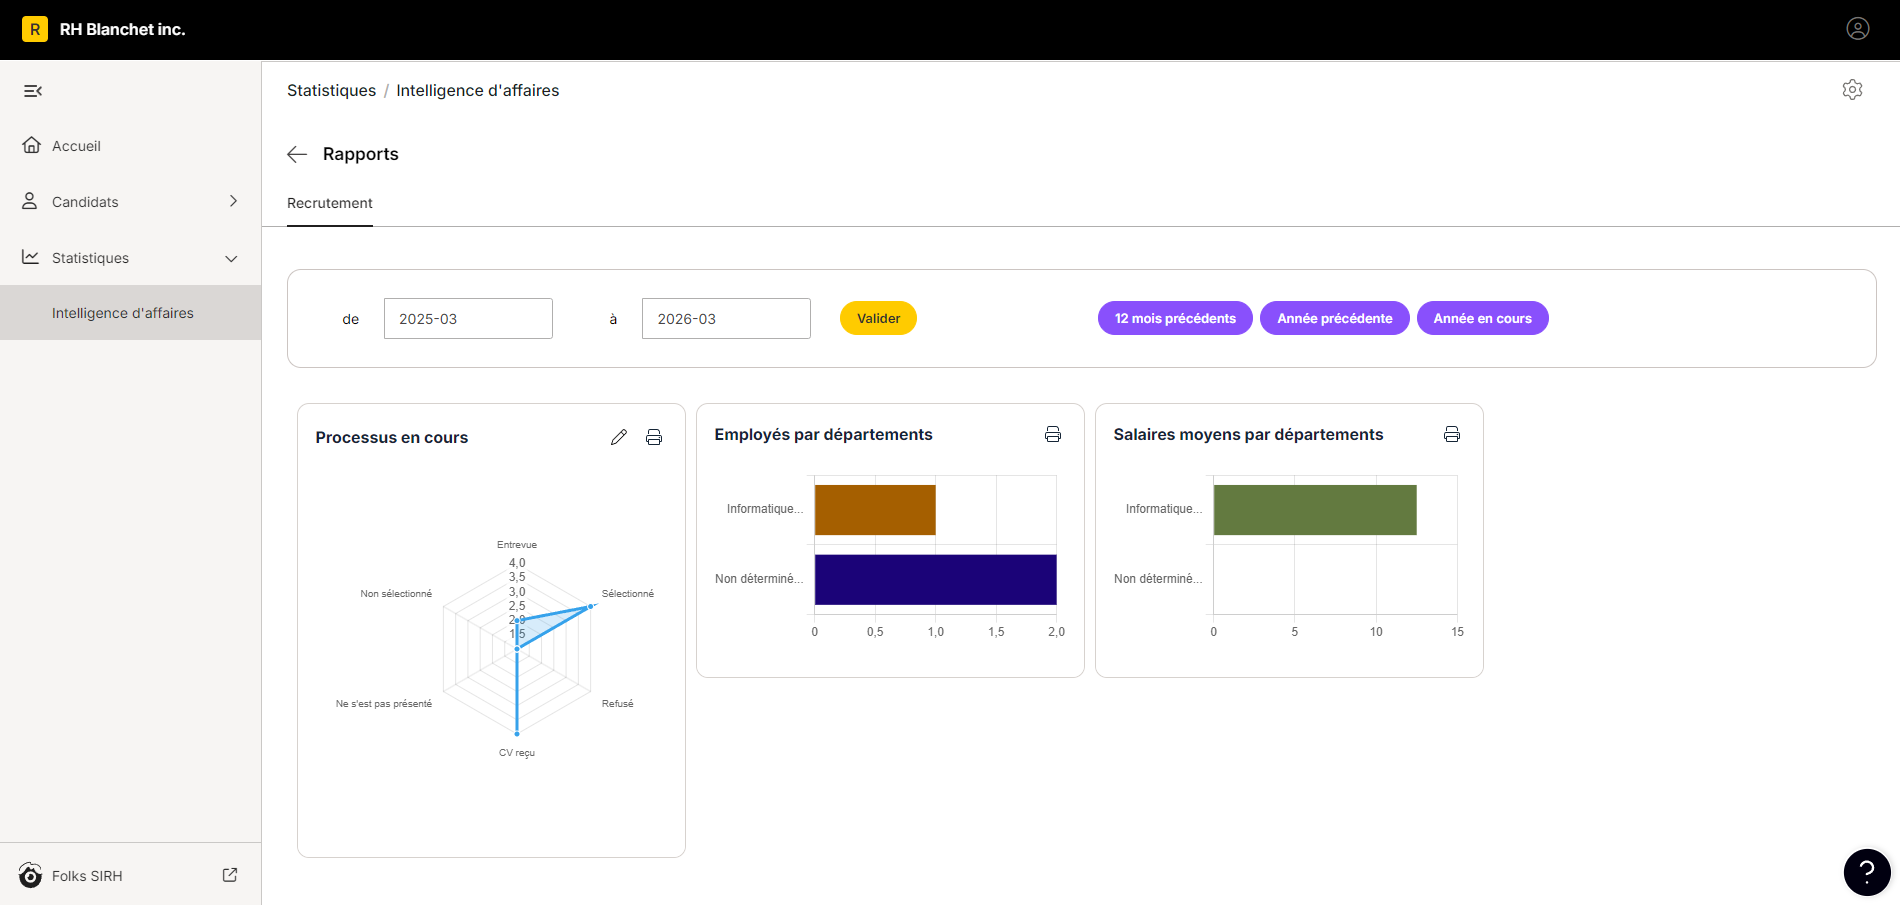Collapse the sidebar menu icon
The height and width of the screenshot is (905, 1900).
pyautogui.click(x=33, y=91)
